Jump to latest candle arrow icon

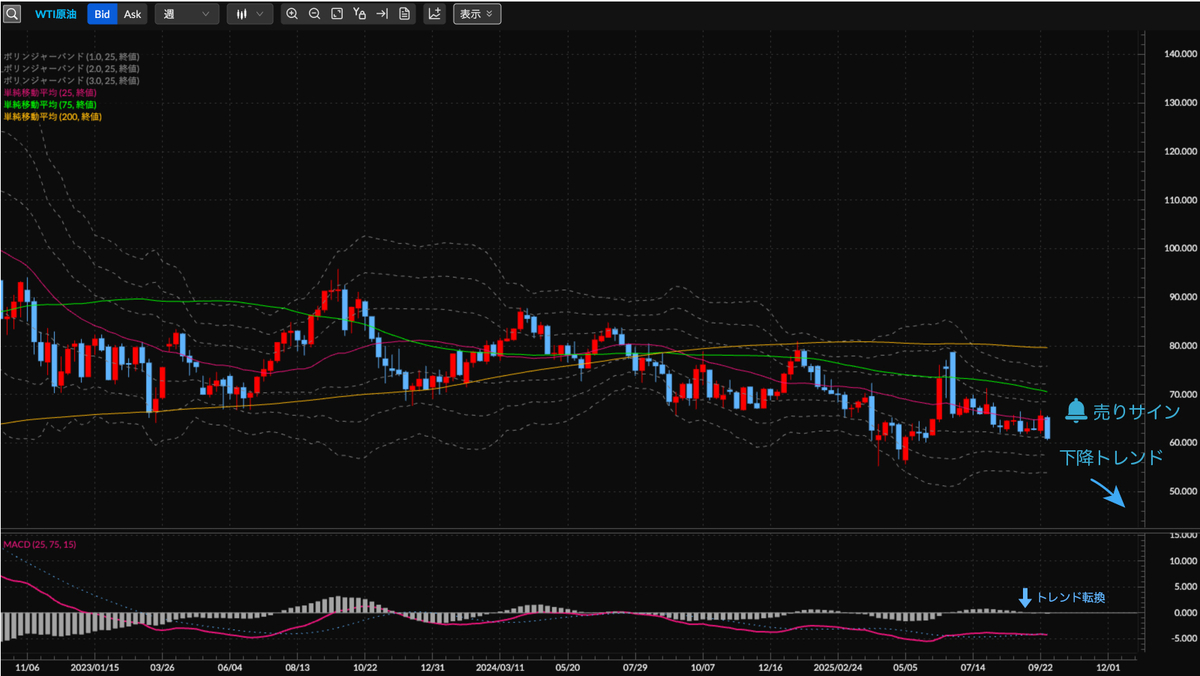(381, 14)
